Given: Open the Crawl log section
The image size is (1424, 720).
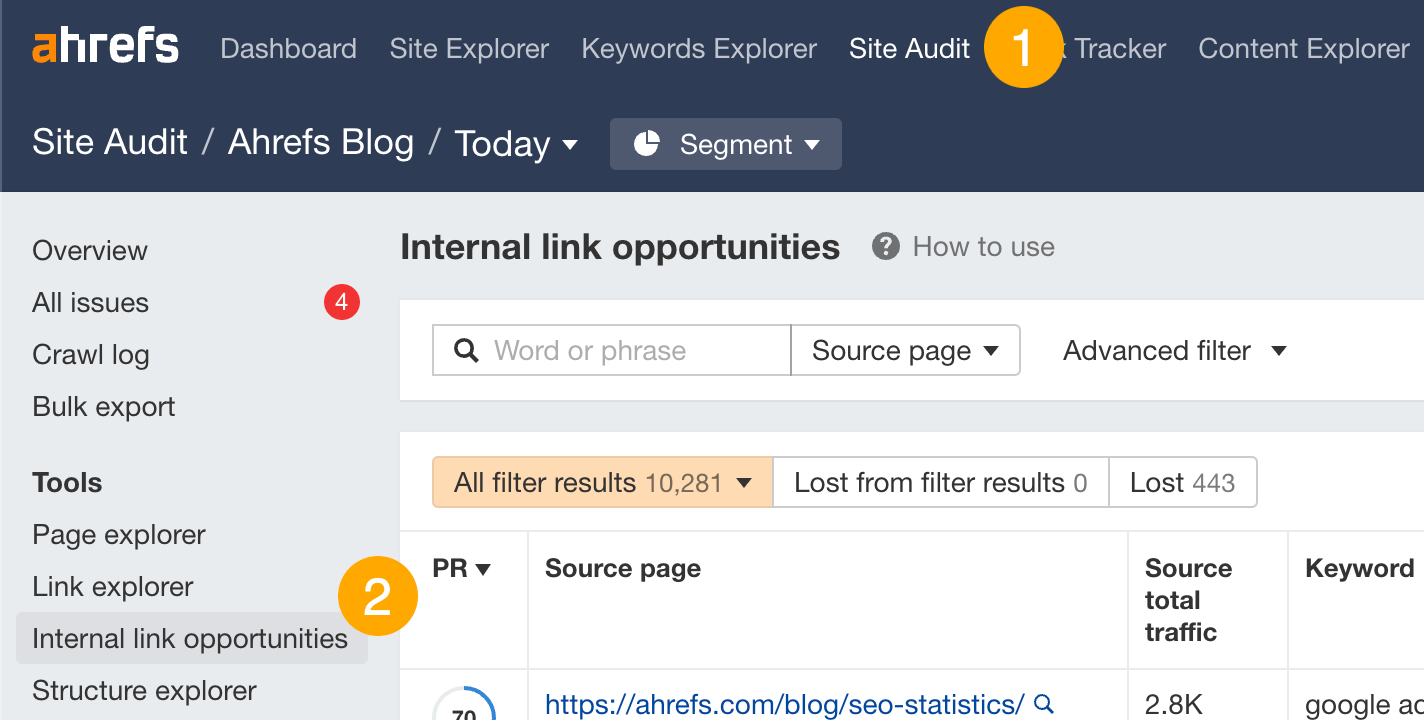Looking at the screenshot, I should click(90, 354).
